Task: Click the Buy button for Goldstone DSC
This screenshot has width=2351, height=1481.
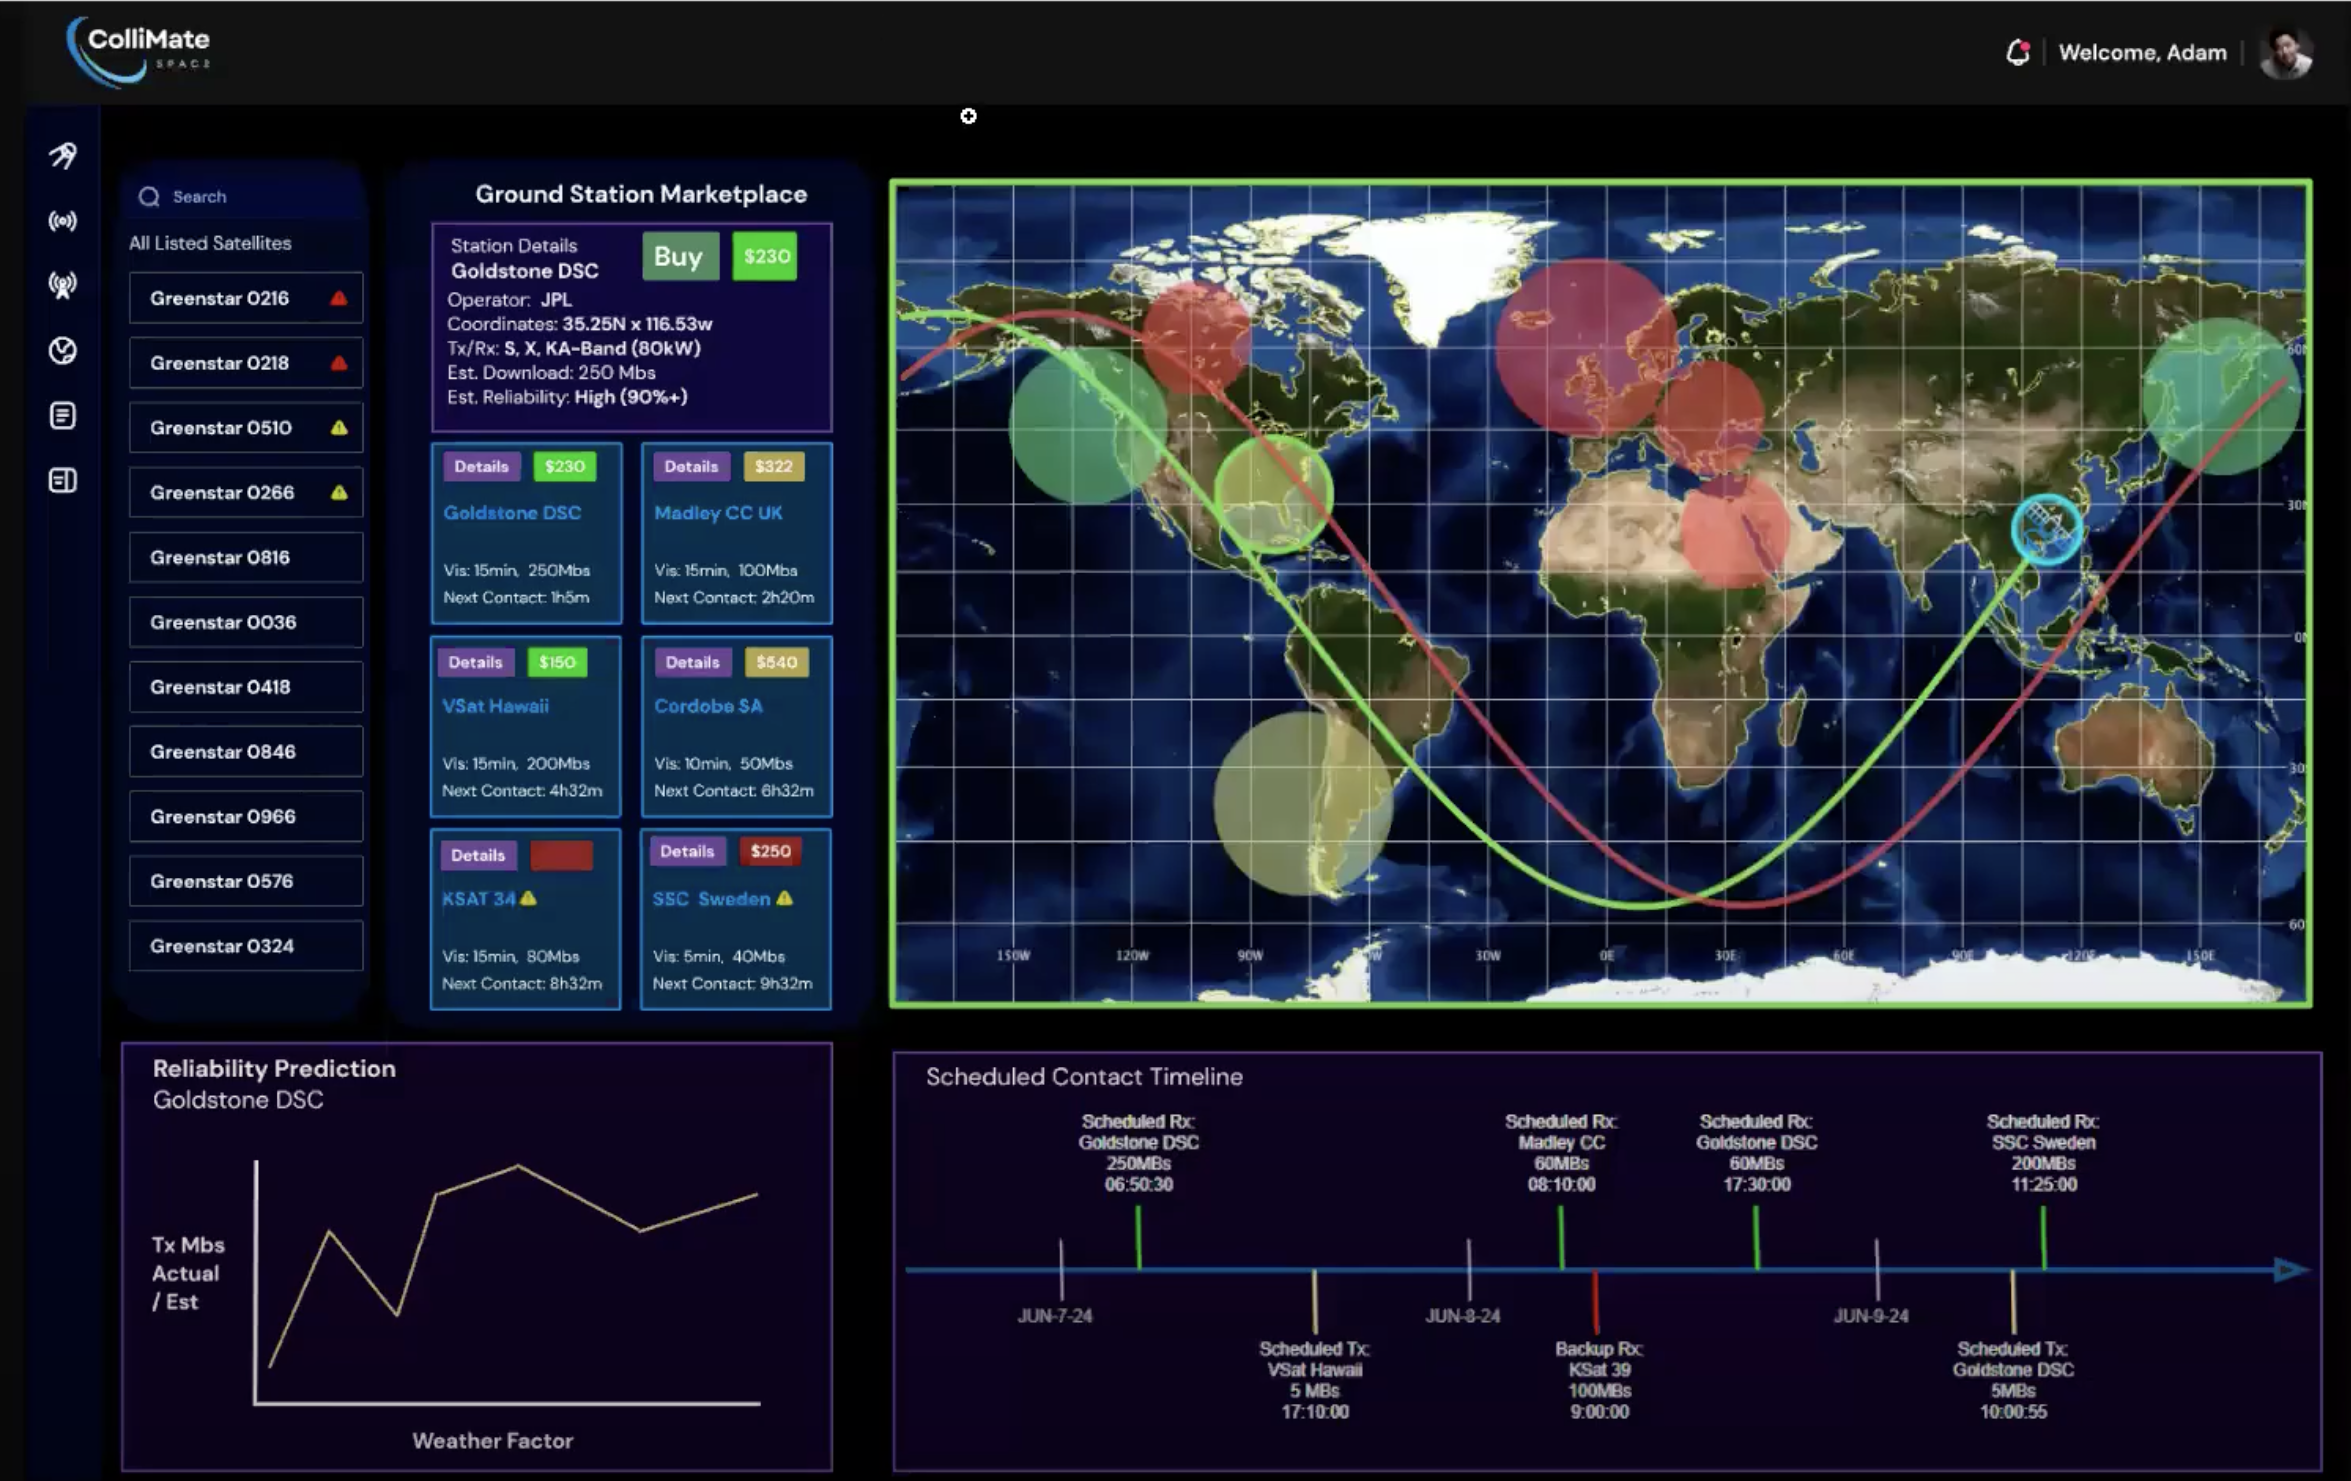Action: 680,256
